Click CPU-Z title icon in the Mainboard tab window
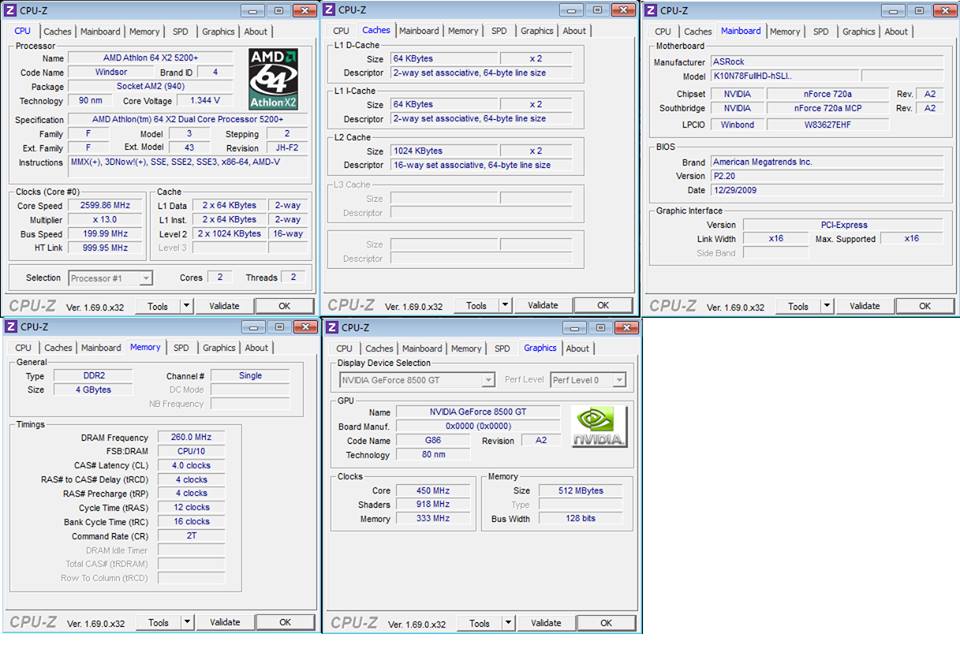Image resolution: width=960 pixels, height=660 pixels. (651, 10)
